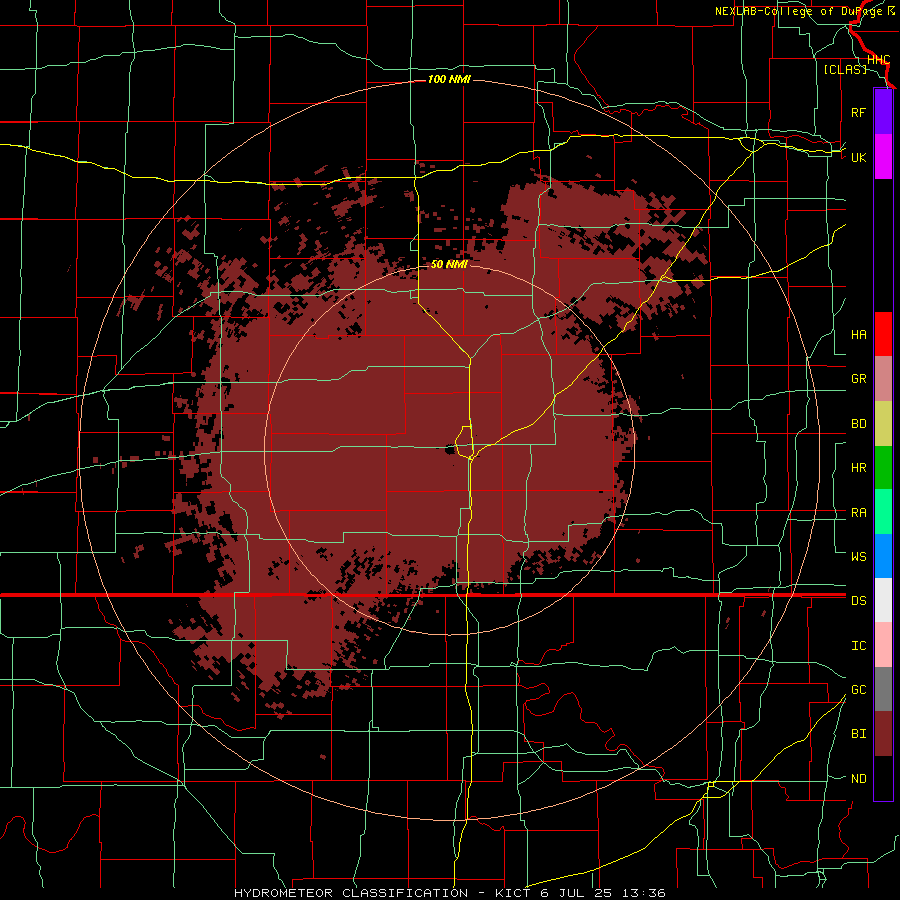Image resolution: width=900 pixels, height=900 pixels.
Task: Click the GC gray legend swatch
Action: [x=883, y=689]
